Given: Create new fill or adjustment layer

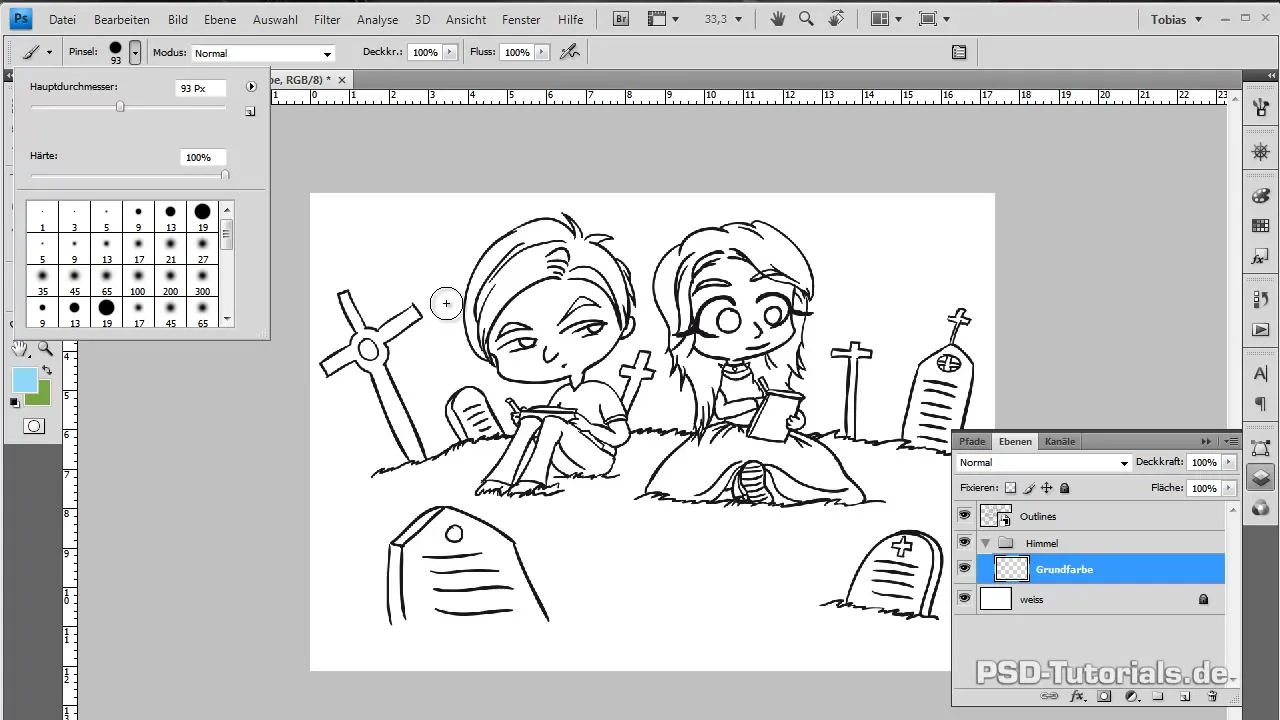Looking at the screenshot, I should pyautogui.click(x=1132, y=696).
